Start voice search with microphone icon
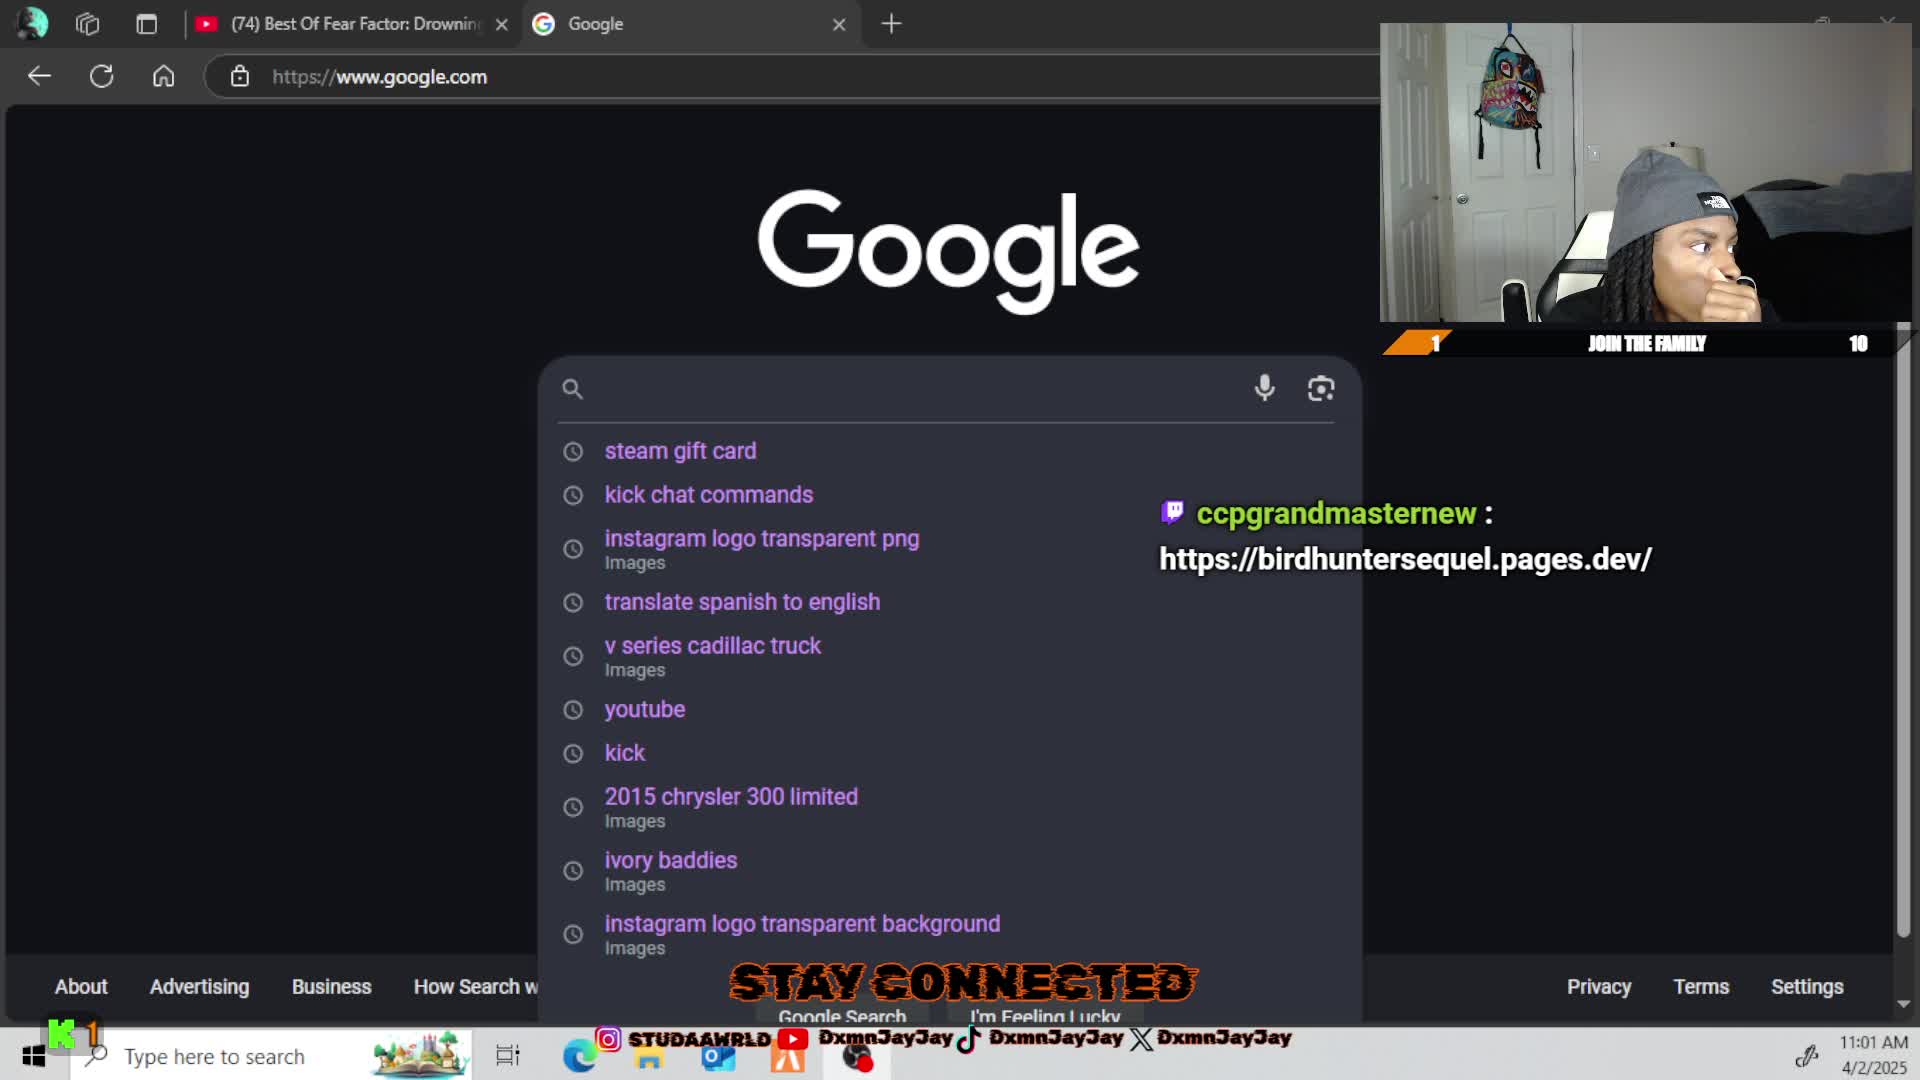The image size is (1920, 1080). 1264,388
